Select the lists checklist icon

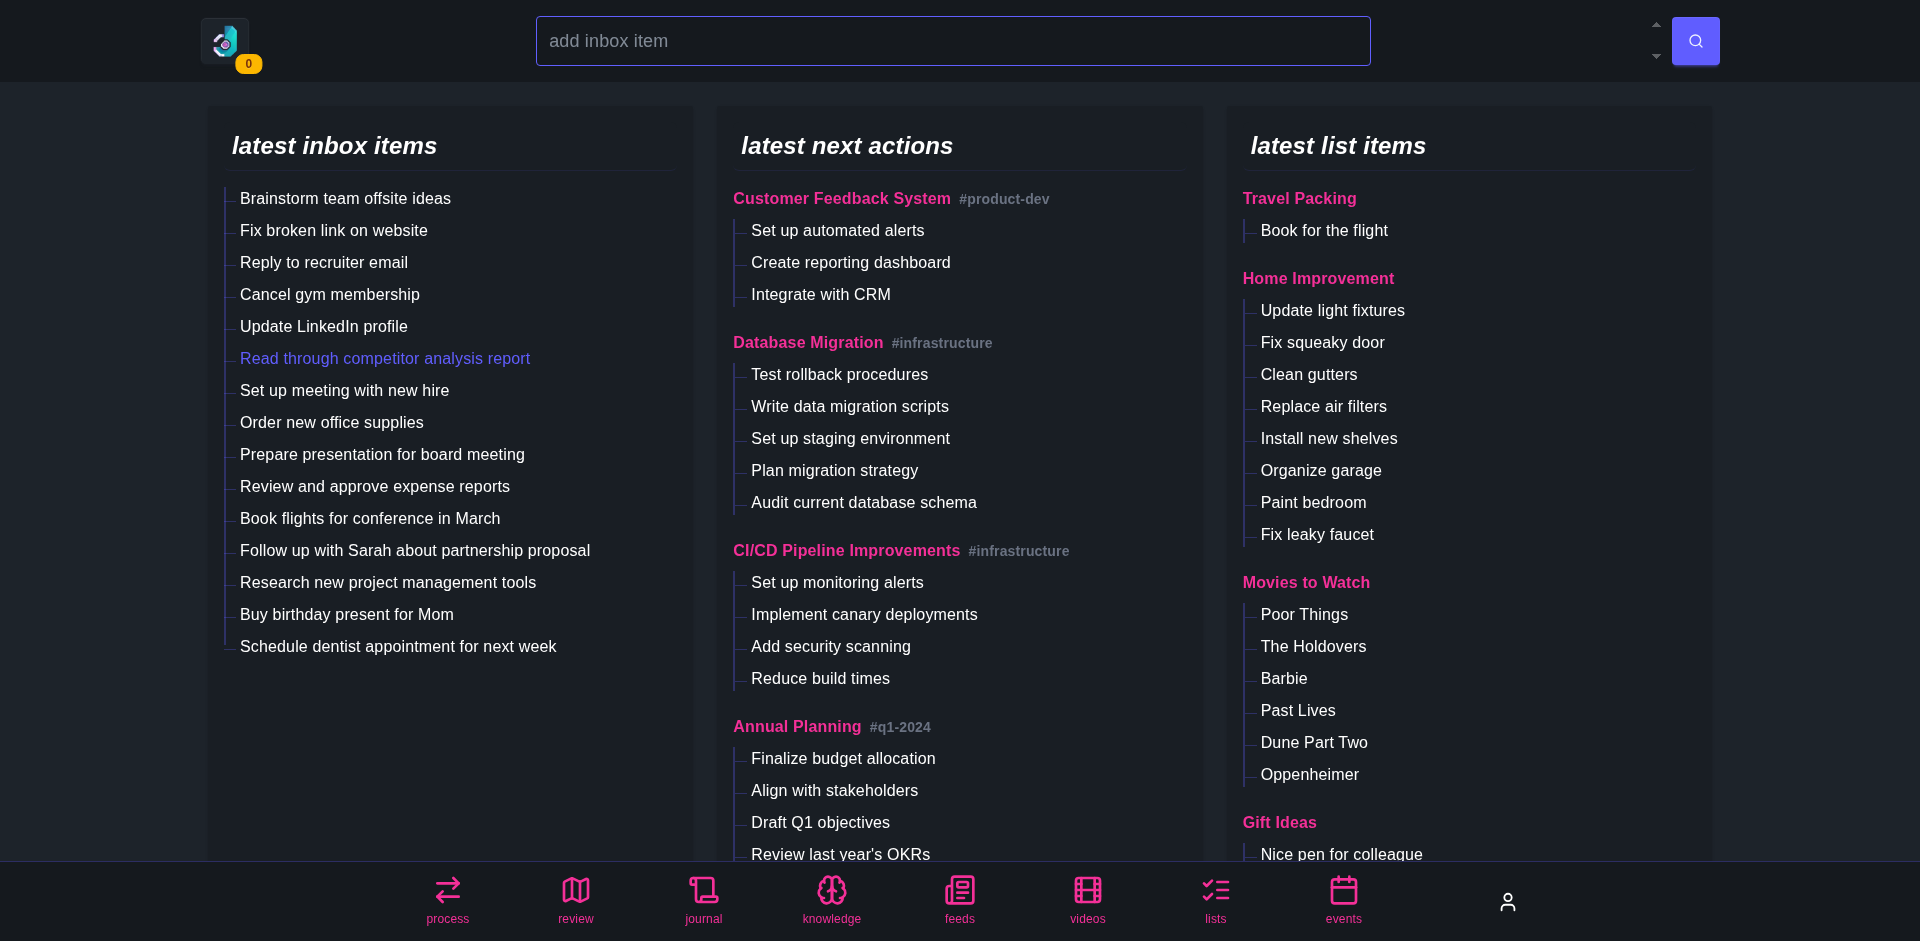point(1215,900)
